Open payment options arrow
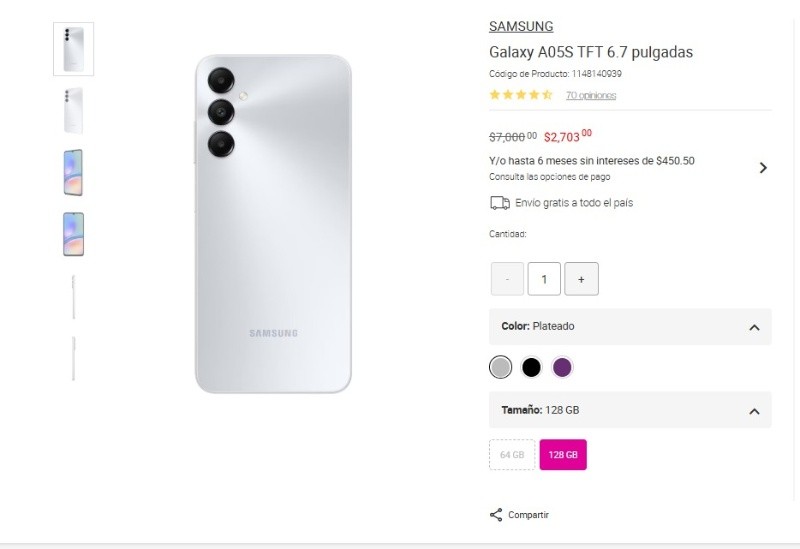 (x=763, y=168)
